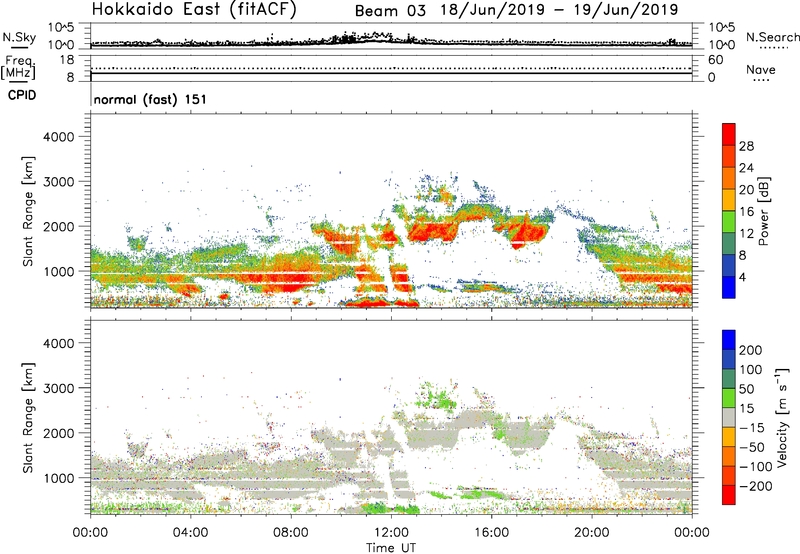Click the '18' tick on the frequency axis

click(x=67, y=60)
